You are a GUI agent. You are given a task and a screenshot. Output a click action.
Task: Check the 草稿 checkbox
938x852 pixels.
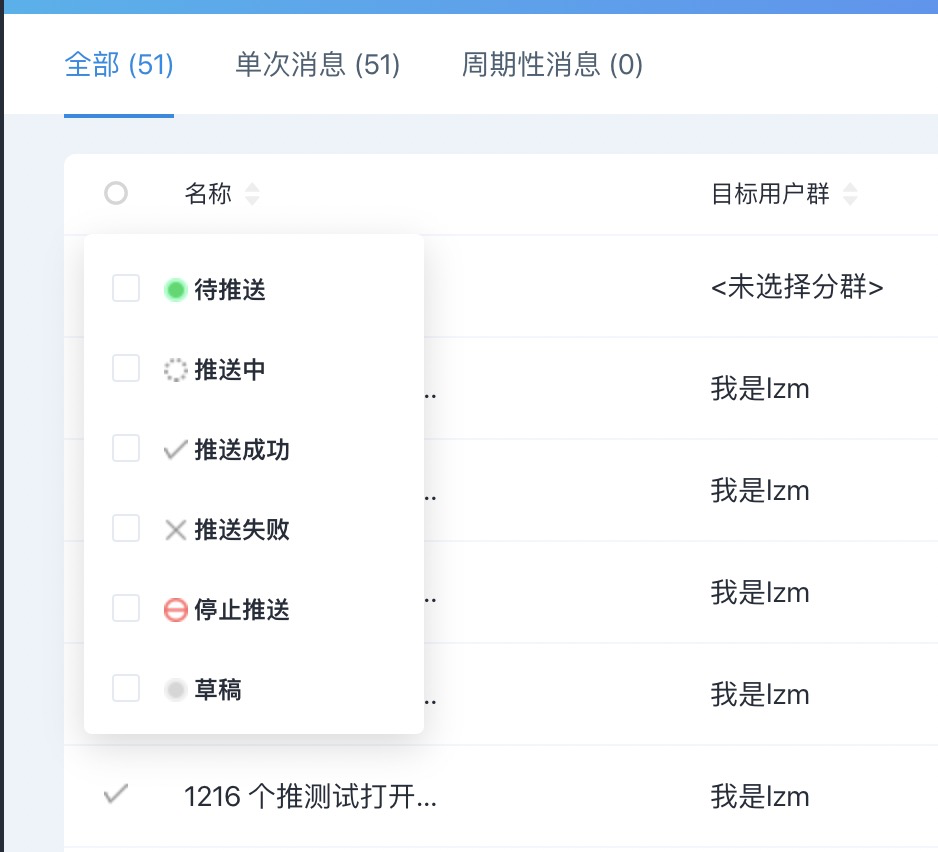126,688
